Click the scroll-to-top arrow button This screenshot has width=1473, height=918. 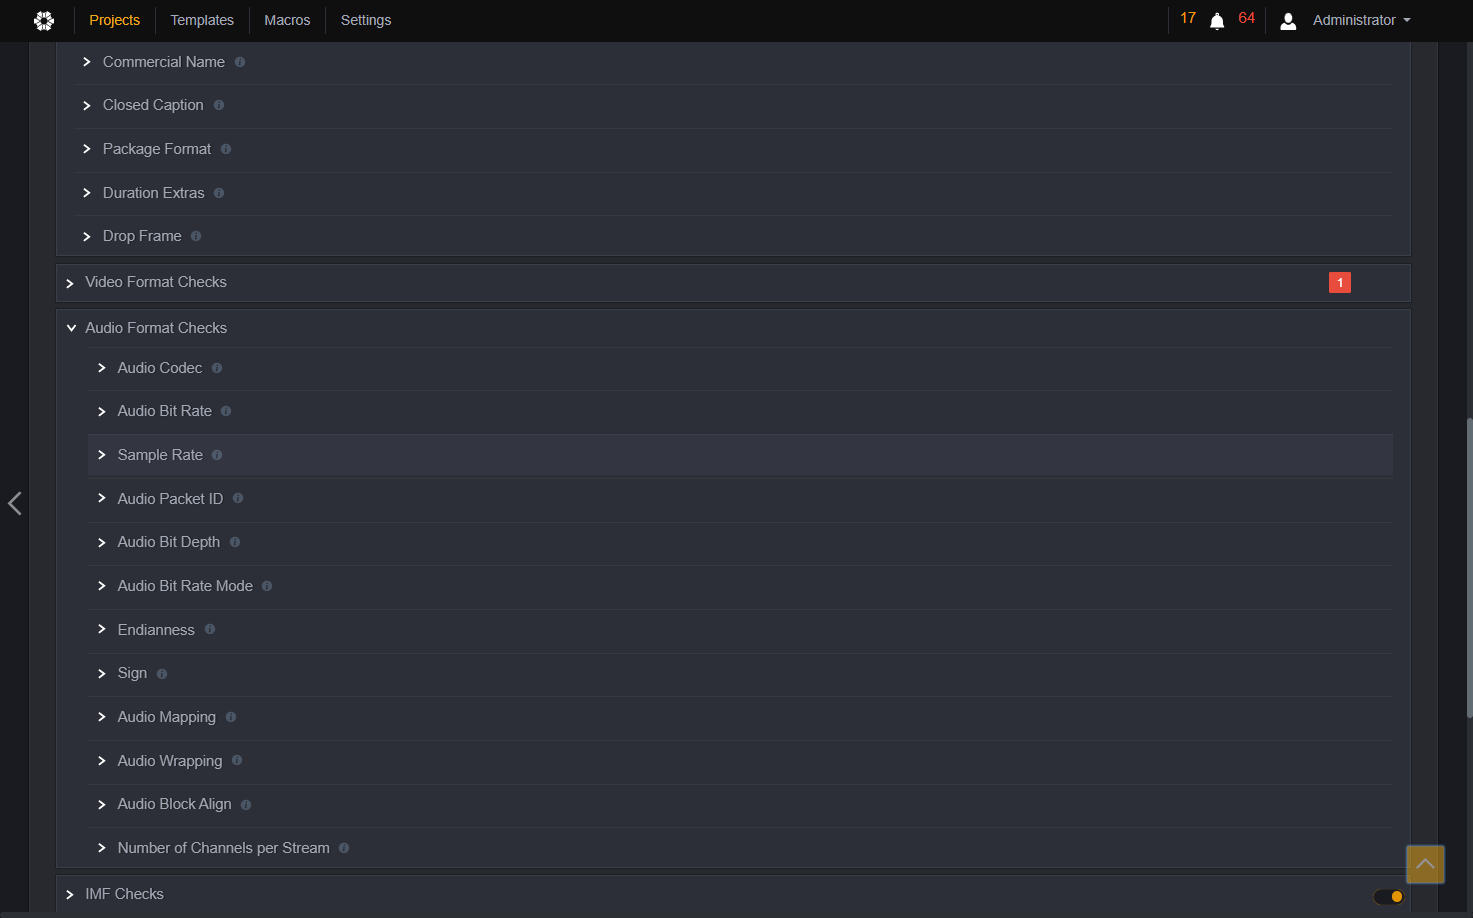tap(1425, 864)
